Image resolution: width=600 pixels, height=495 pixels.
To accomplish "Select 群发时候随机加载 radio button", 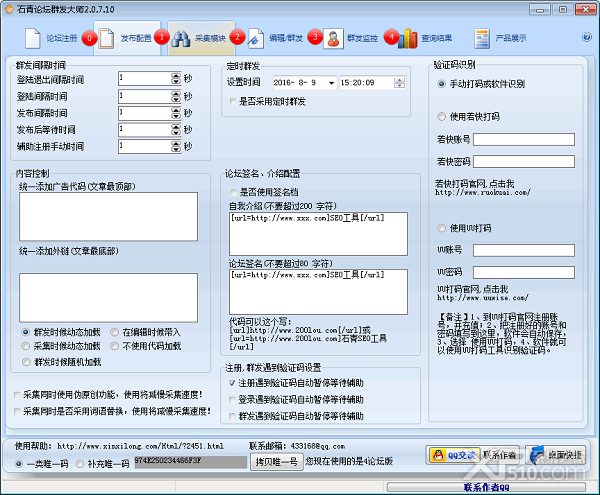I will (26, 362).
